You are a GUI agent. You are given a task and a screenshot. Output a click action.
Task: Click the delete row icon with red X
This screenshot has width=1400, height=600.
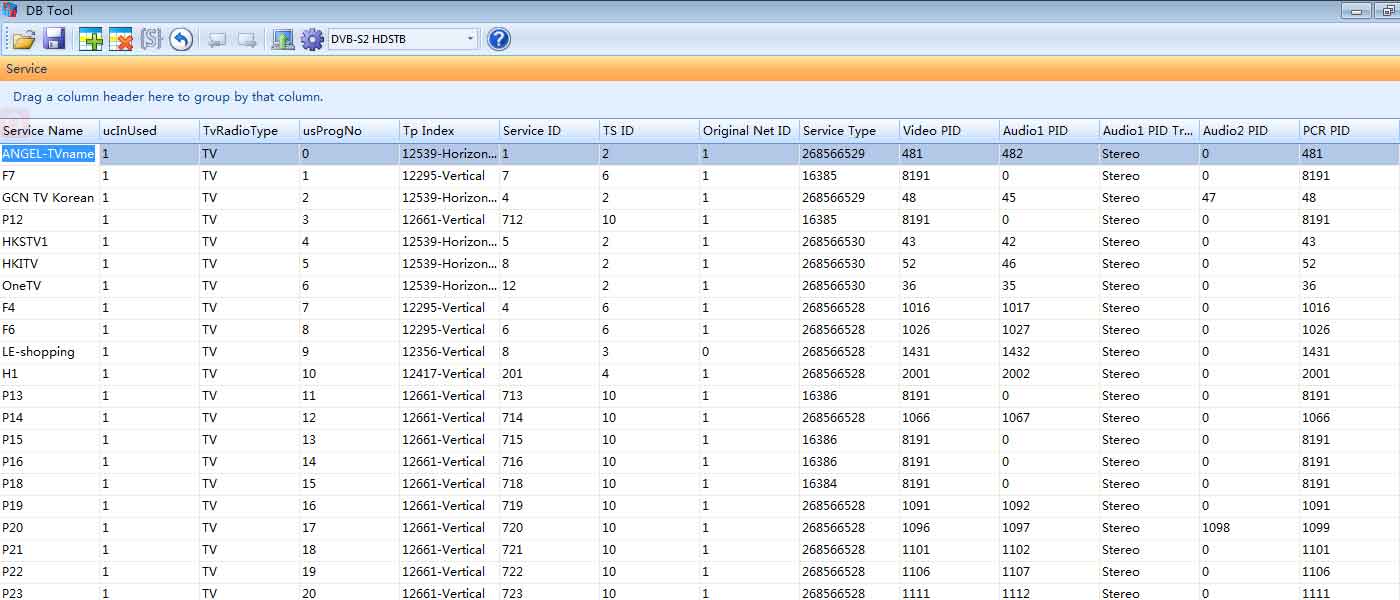click(x=121, y=40)
